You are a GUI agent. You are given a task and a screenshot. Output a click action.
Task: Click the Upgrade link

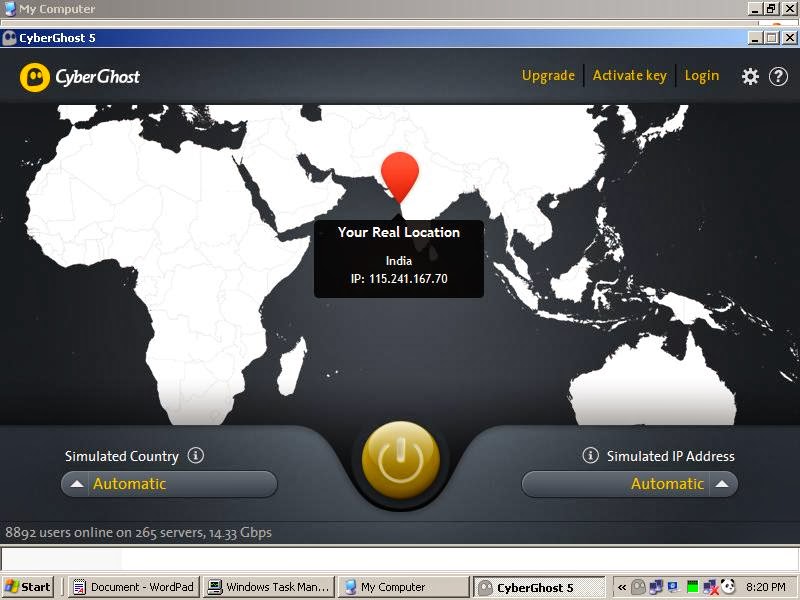(548, 76)
